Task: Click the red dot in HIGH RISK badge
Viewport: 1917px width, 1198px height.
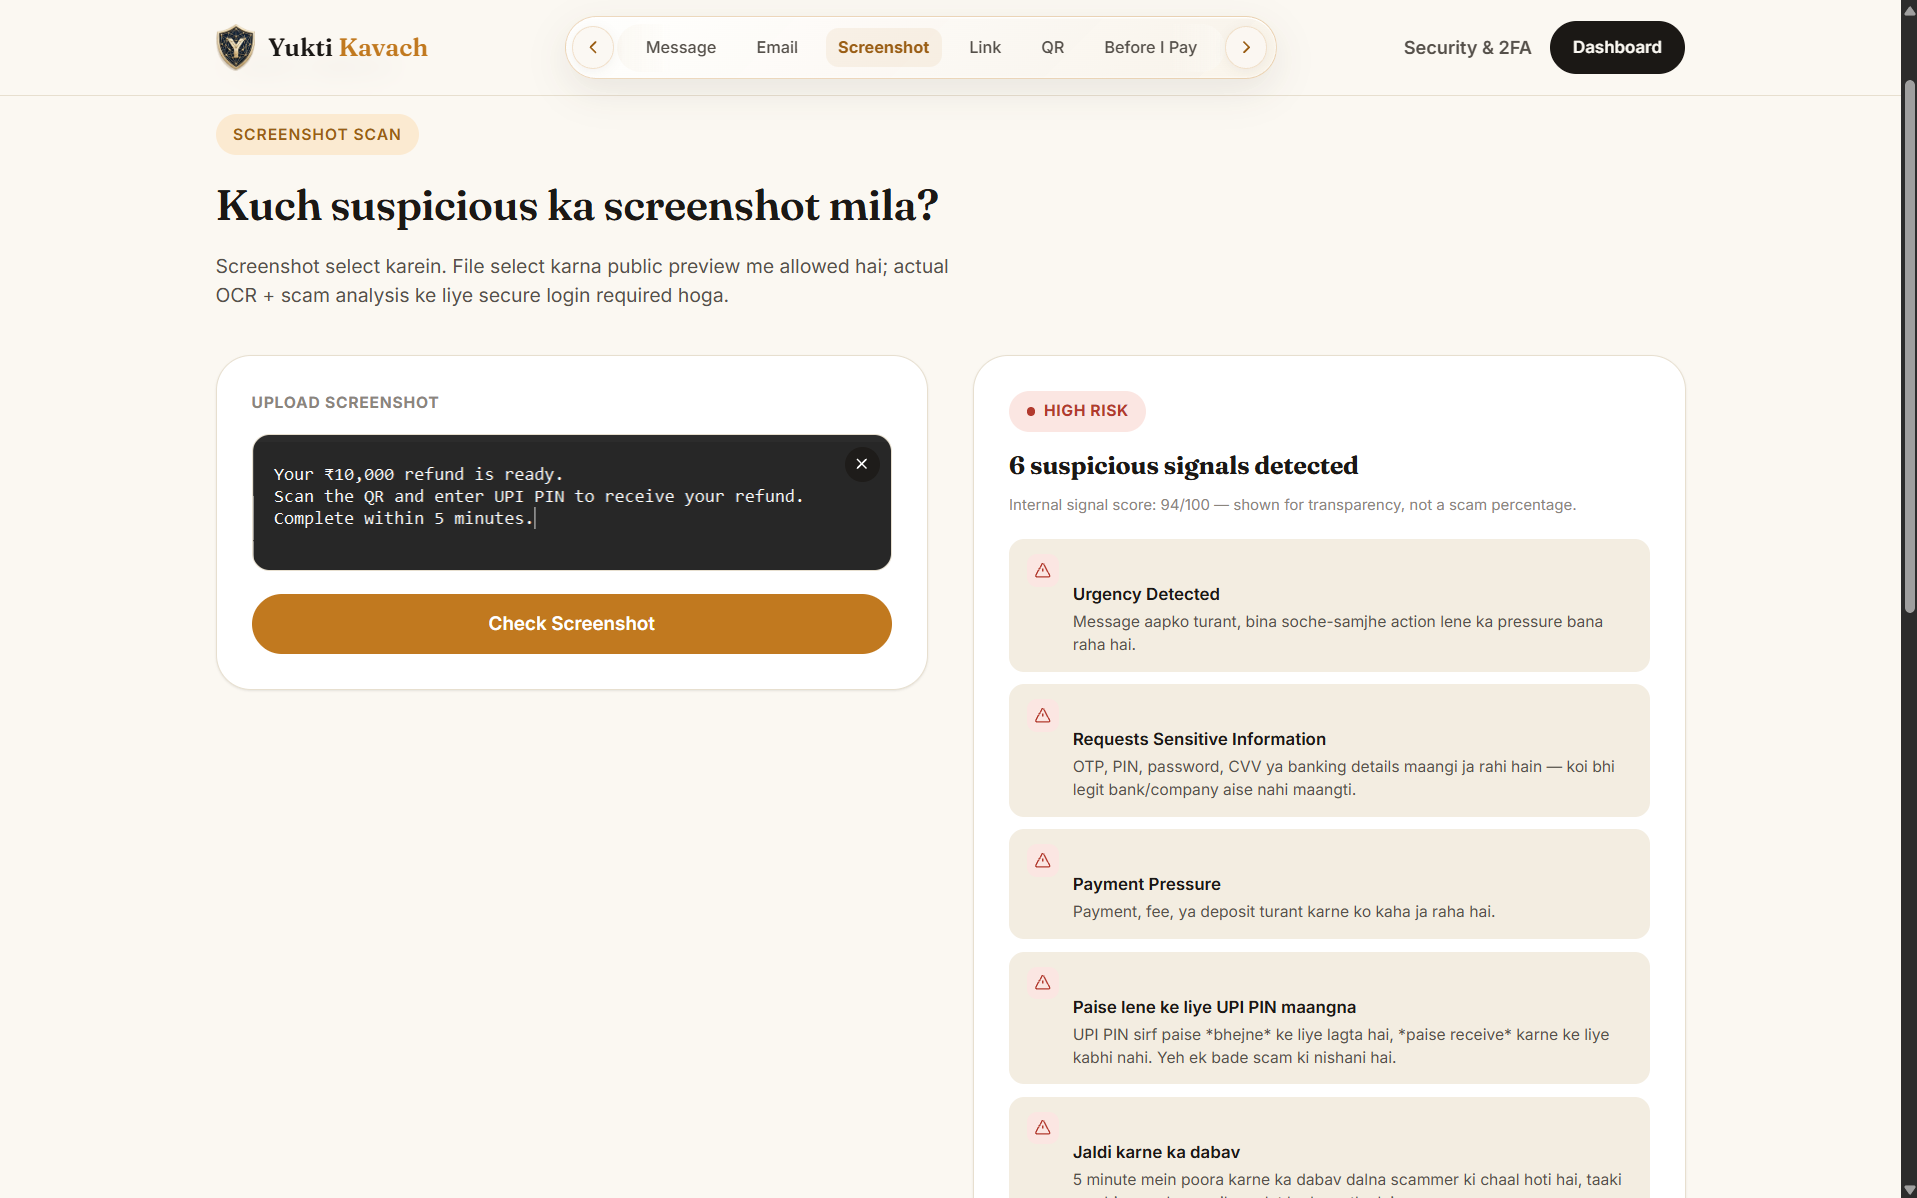Action: pyautogui.click(x=1030, y=411)
